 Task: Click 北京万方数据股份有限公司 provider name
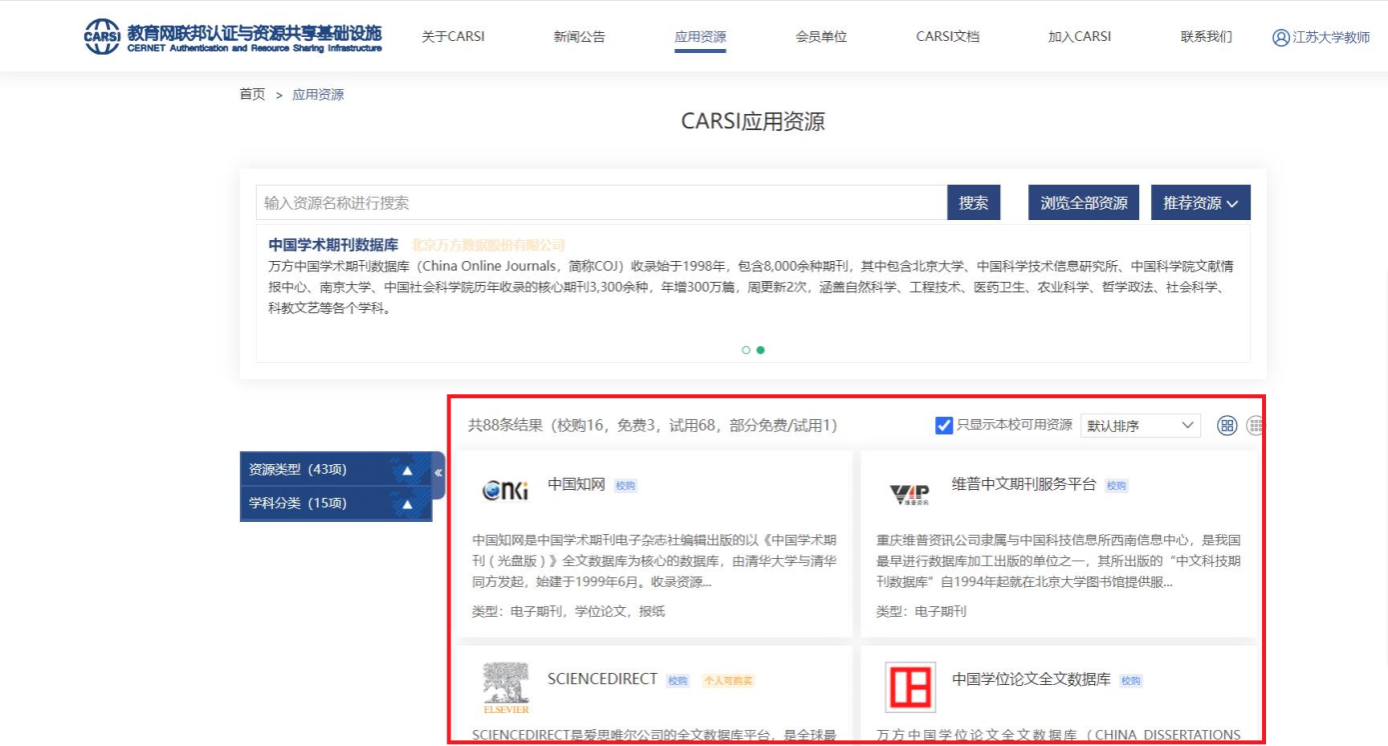coord(489,245)
